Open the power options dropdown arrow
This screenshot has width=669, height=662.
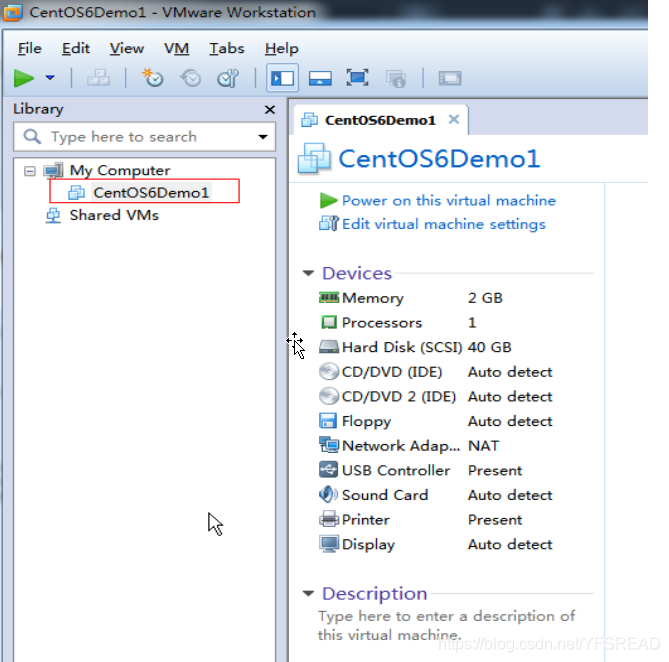[50, 78]
